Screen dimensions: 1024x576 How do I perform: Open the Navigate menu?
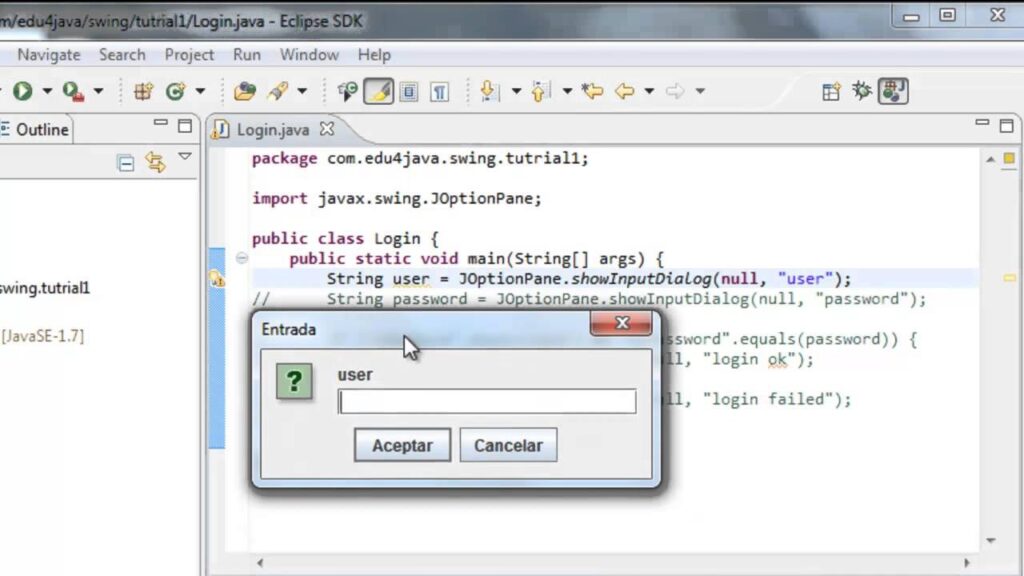tap(48, 55)
